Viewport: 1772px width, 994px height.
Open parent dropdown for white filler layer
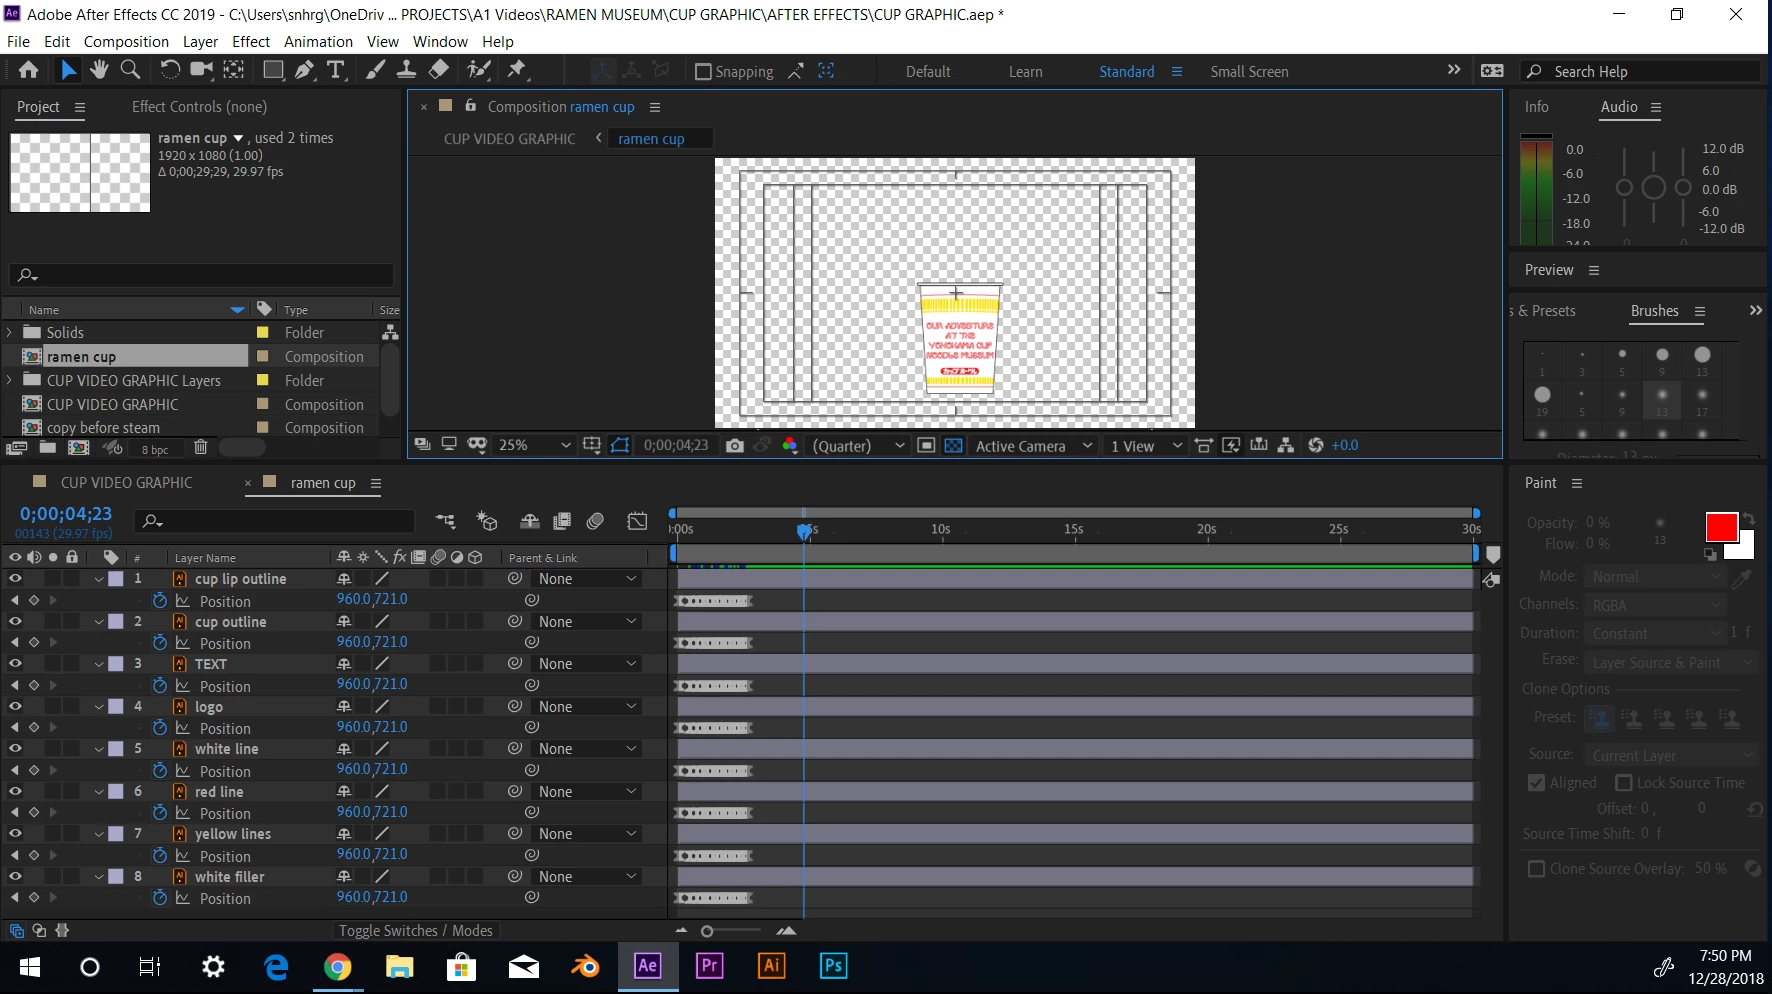pos(587,877)
